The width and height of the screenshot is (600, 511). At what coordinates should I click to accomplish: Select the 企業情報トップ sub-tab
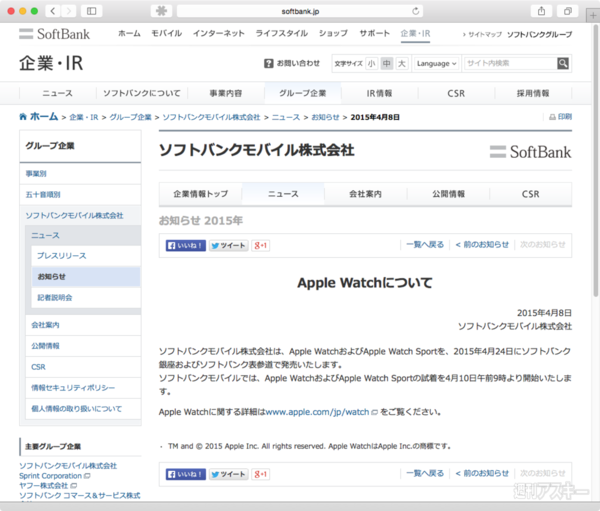pos(200,194)
